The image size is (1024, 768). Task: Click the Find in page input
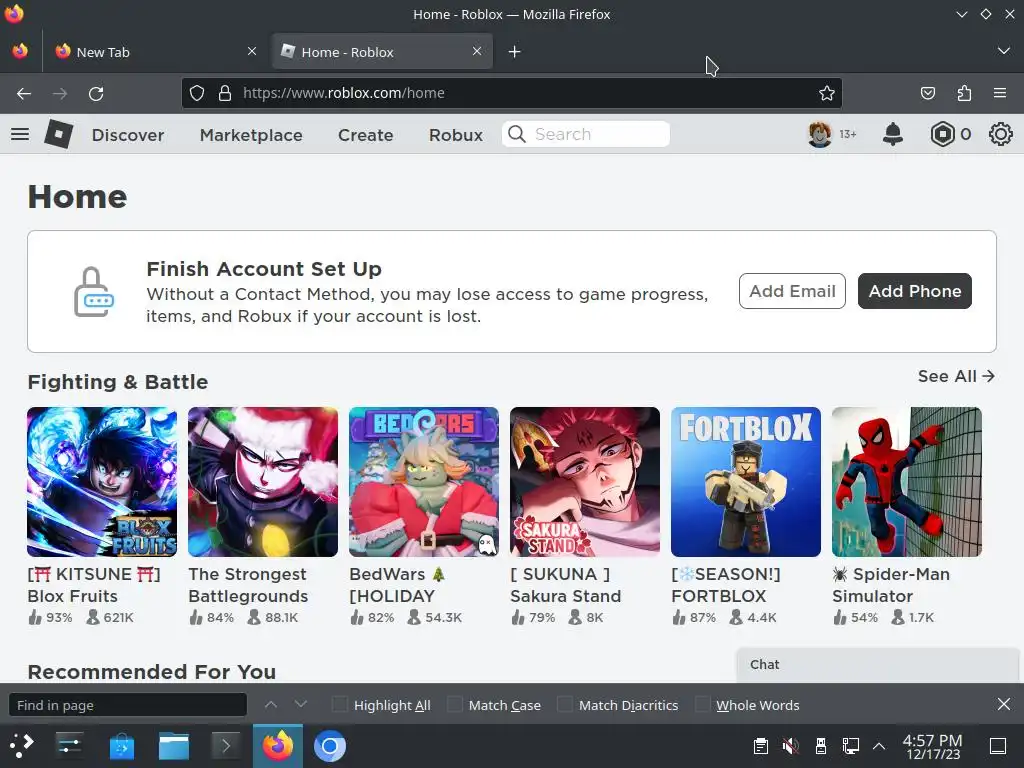tap(128, 705)
